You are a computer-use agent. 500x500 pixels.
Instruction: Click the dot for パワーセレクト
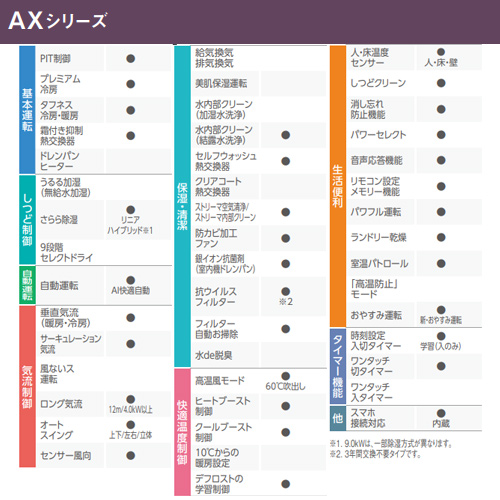441,135
